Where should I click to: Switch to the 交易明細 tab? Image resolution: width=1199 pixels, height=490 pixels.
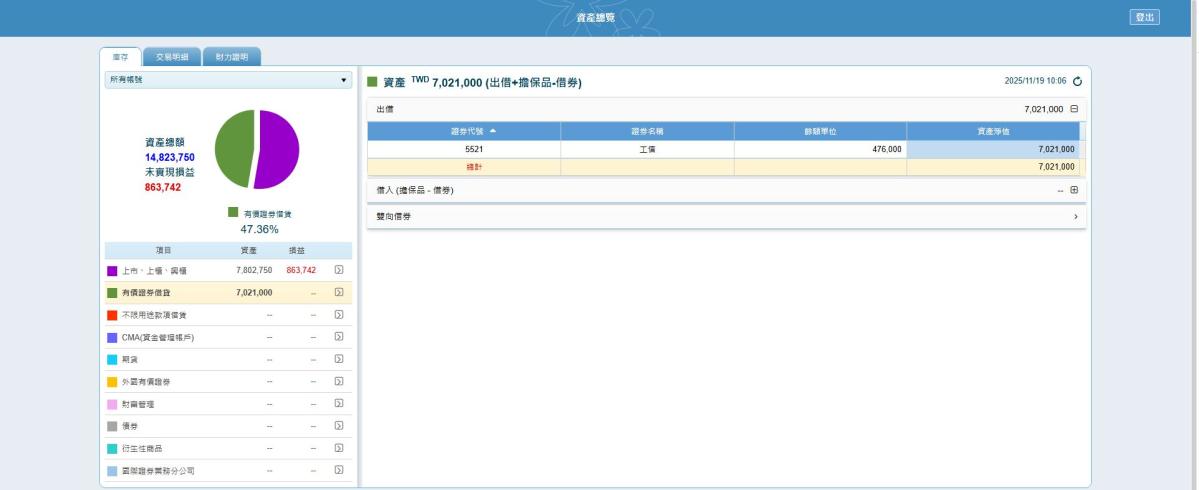[x=172, y=57]
